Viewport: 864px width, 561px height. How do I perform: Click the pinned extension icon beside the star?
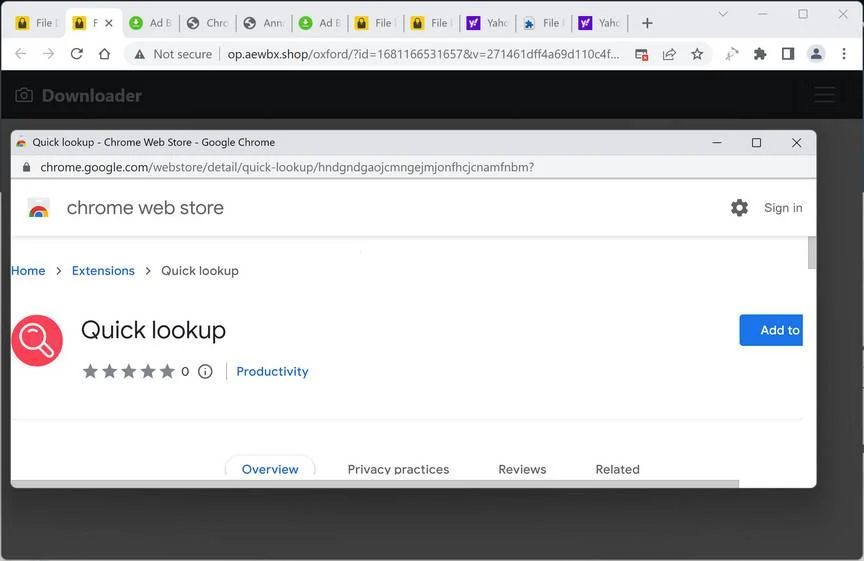[731, 54]
